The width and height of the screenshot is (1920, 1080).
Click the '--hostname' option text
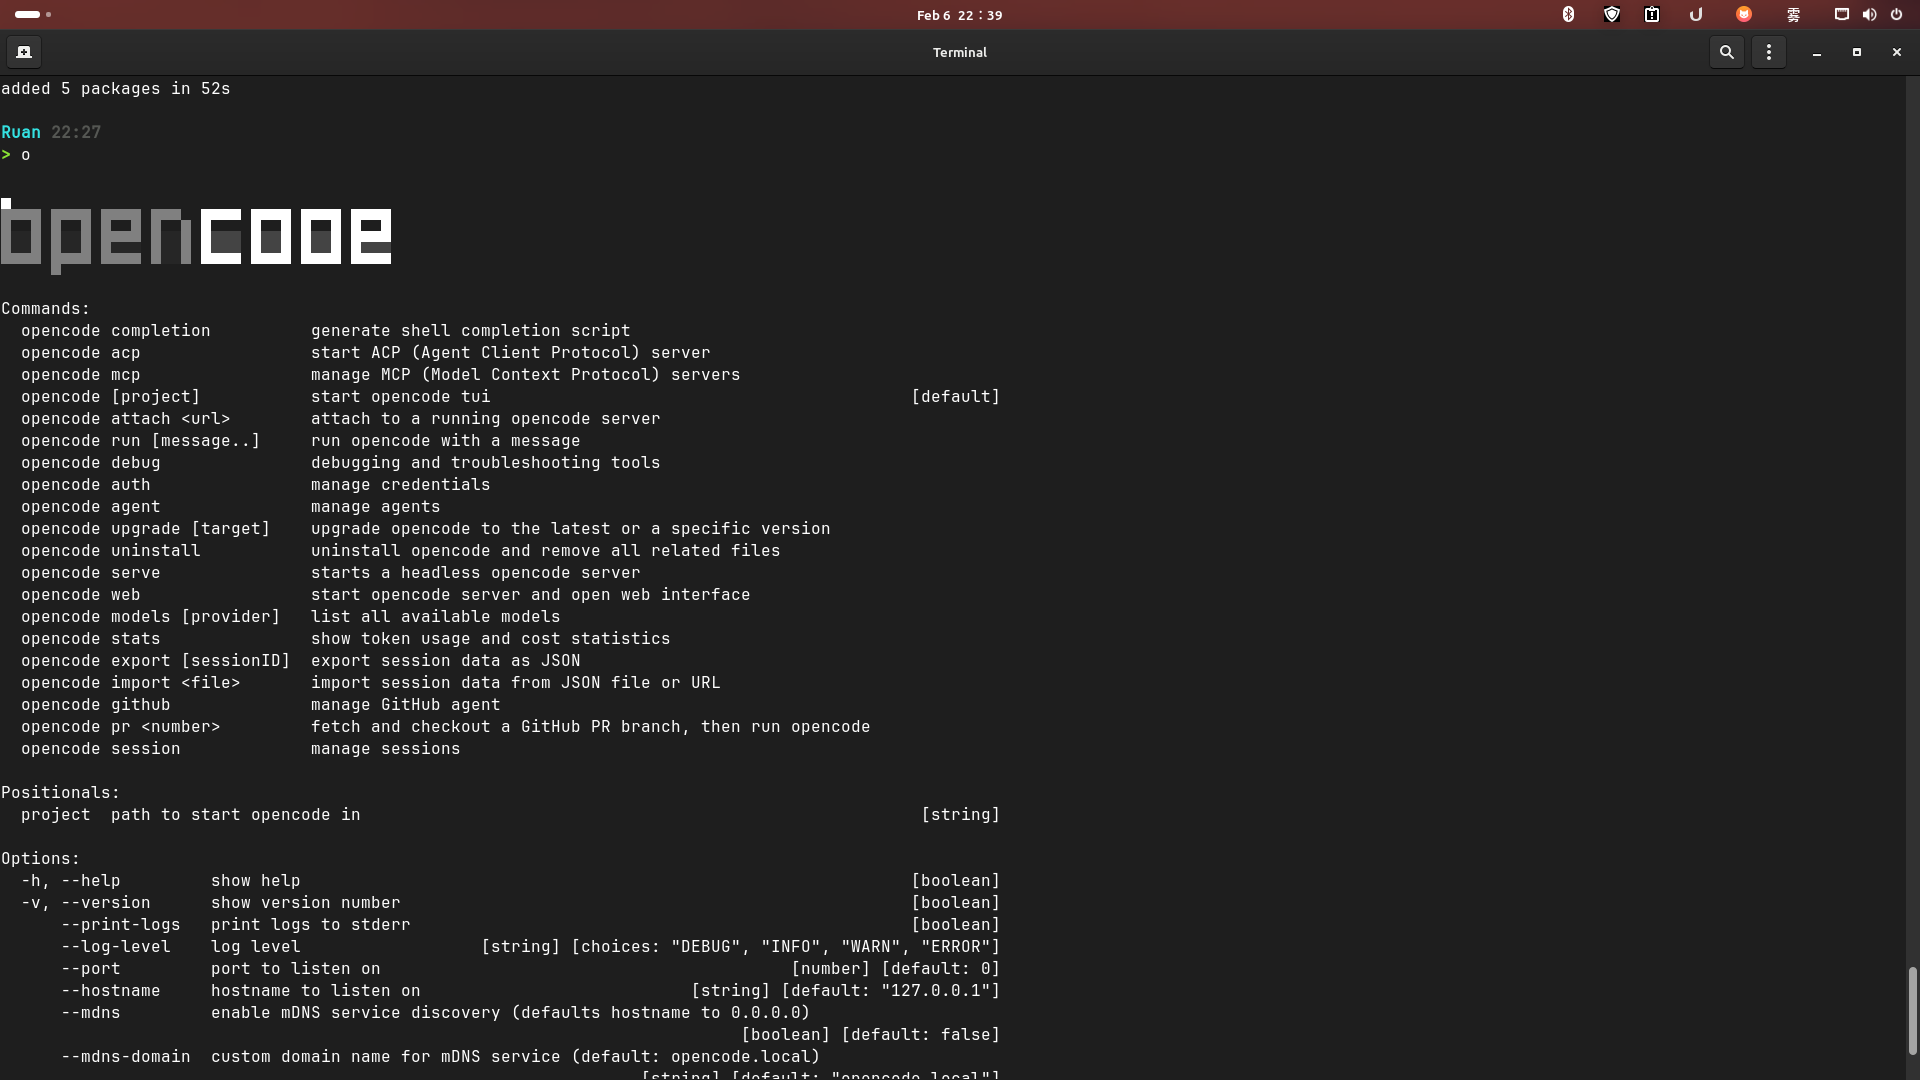(111, 991)
